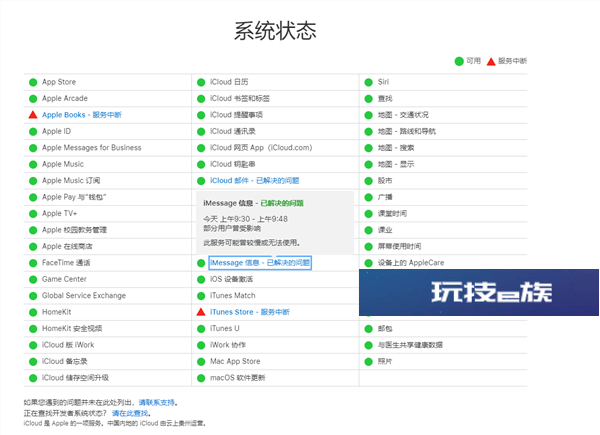Screen dimensions: 600x435
Task: Click the tooltip time 今天 上午9:30 - 上午9:48
Action: coord(245,219)
